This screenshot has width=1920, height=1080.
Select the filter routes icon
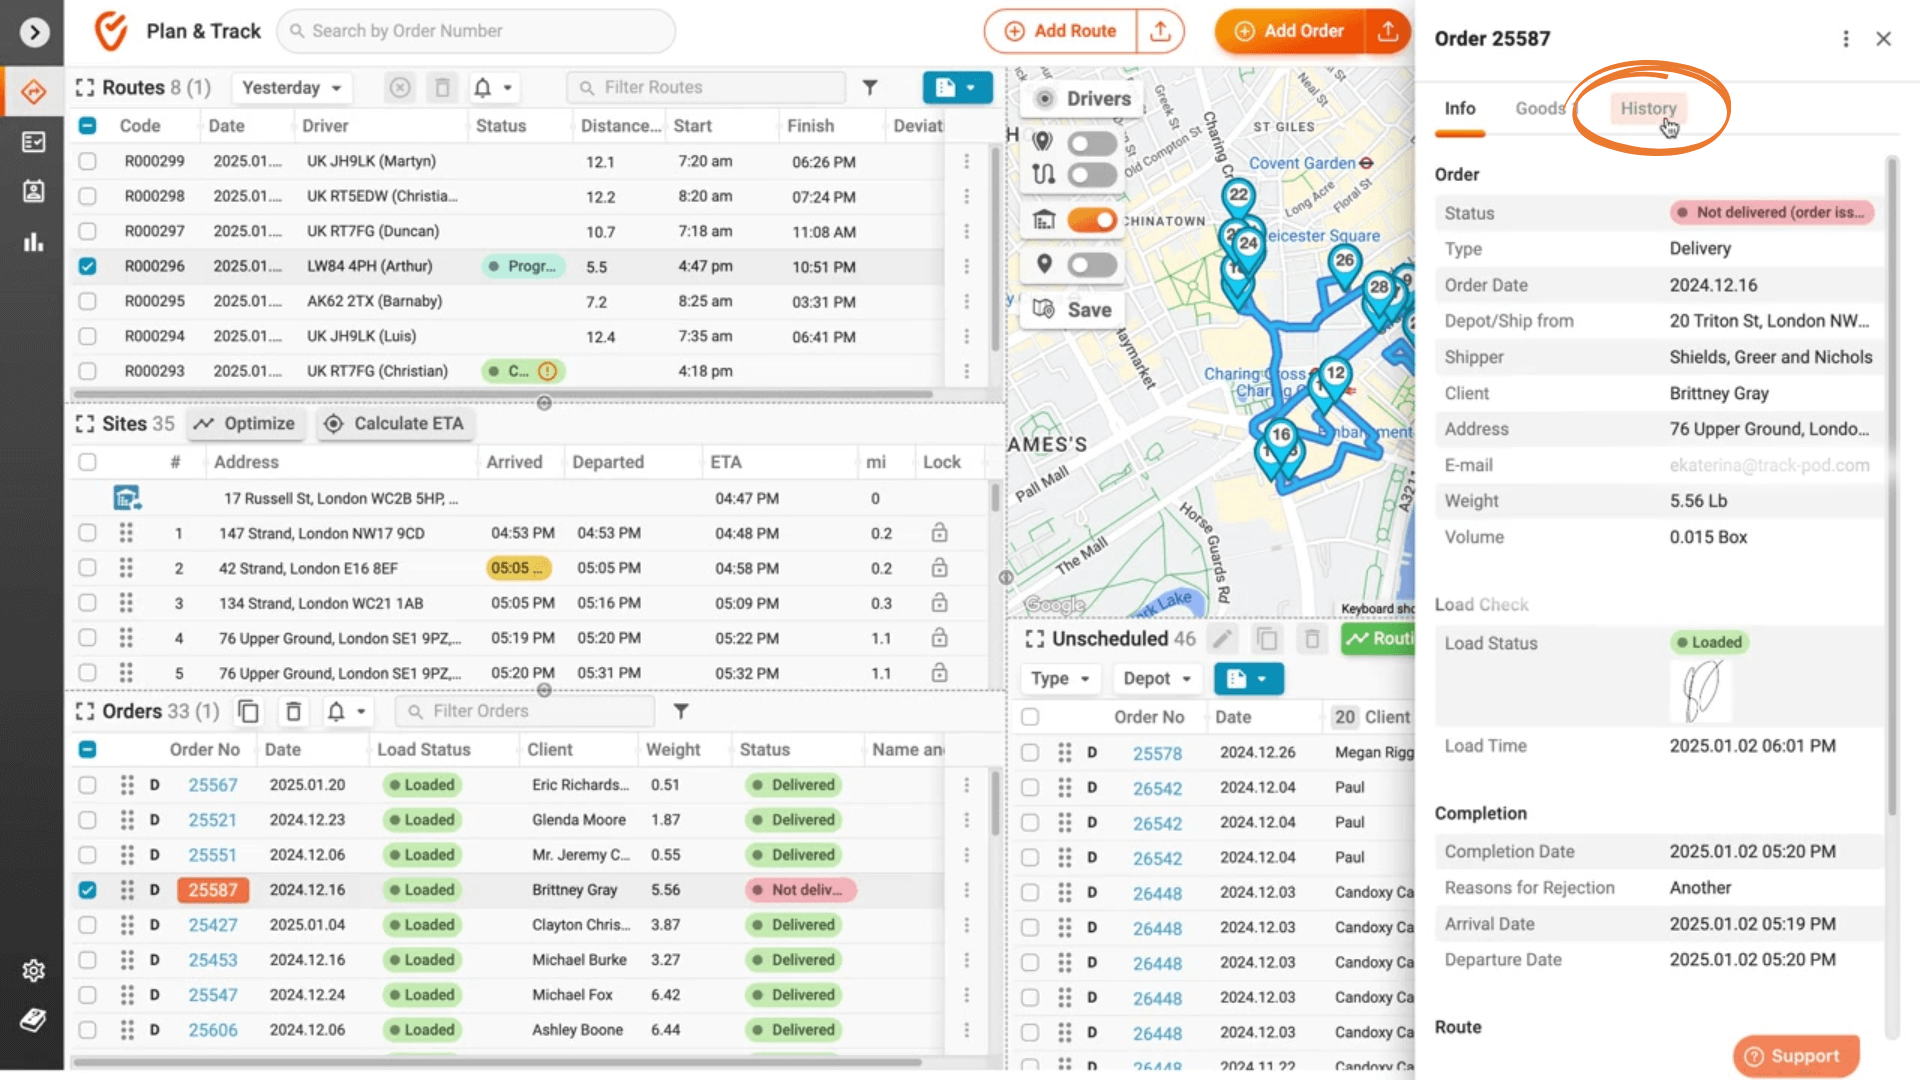[x=869, y=87]
